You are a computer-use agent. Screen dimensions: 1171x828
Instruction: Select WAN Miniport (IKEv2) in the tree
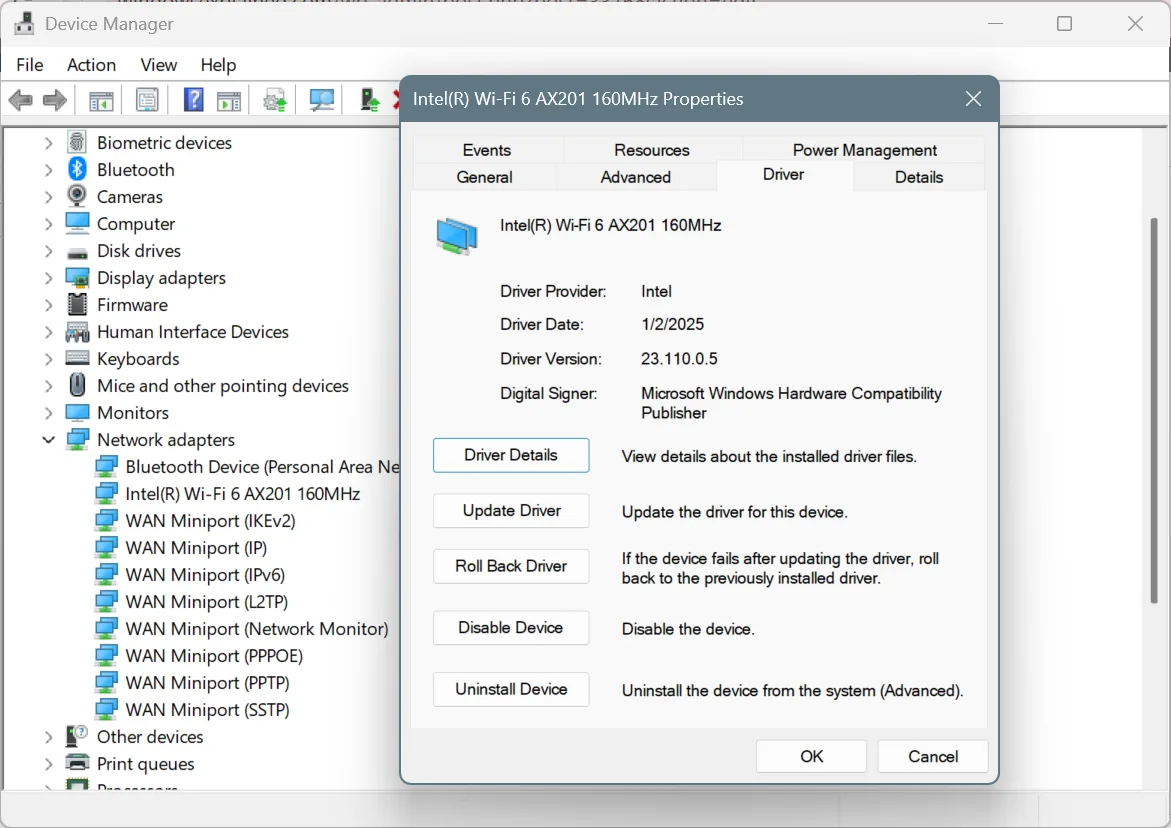coord(211,520)
